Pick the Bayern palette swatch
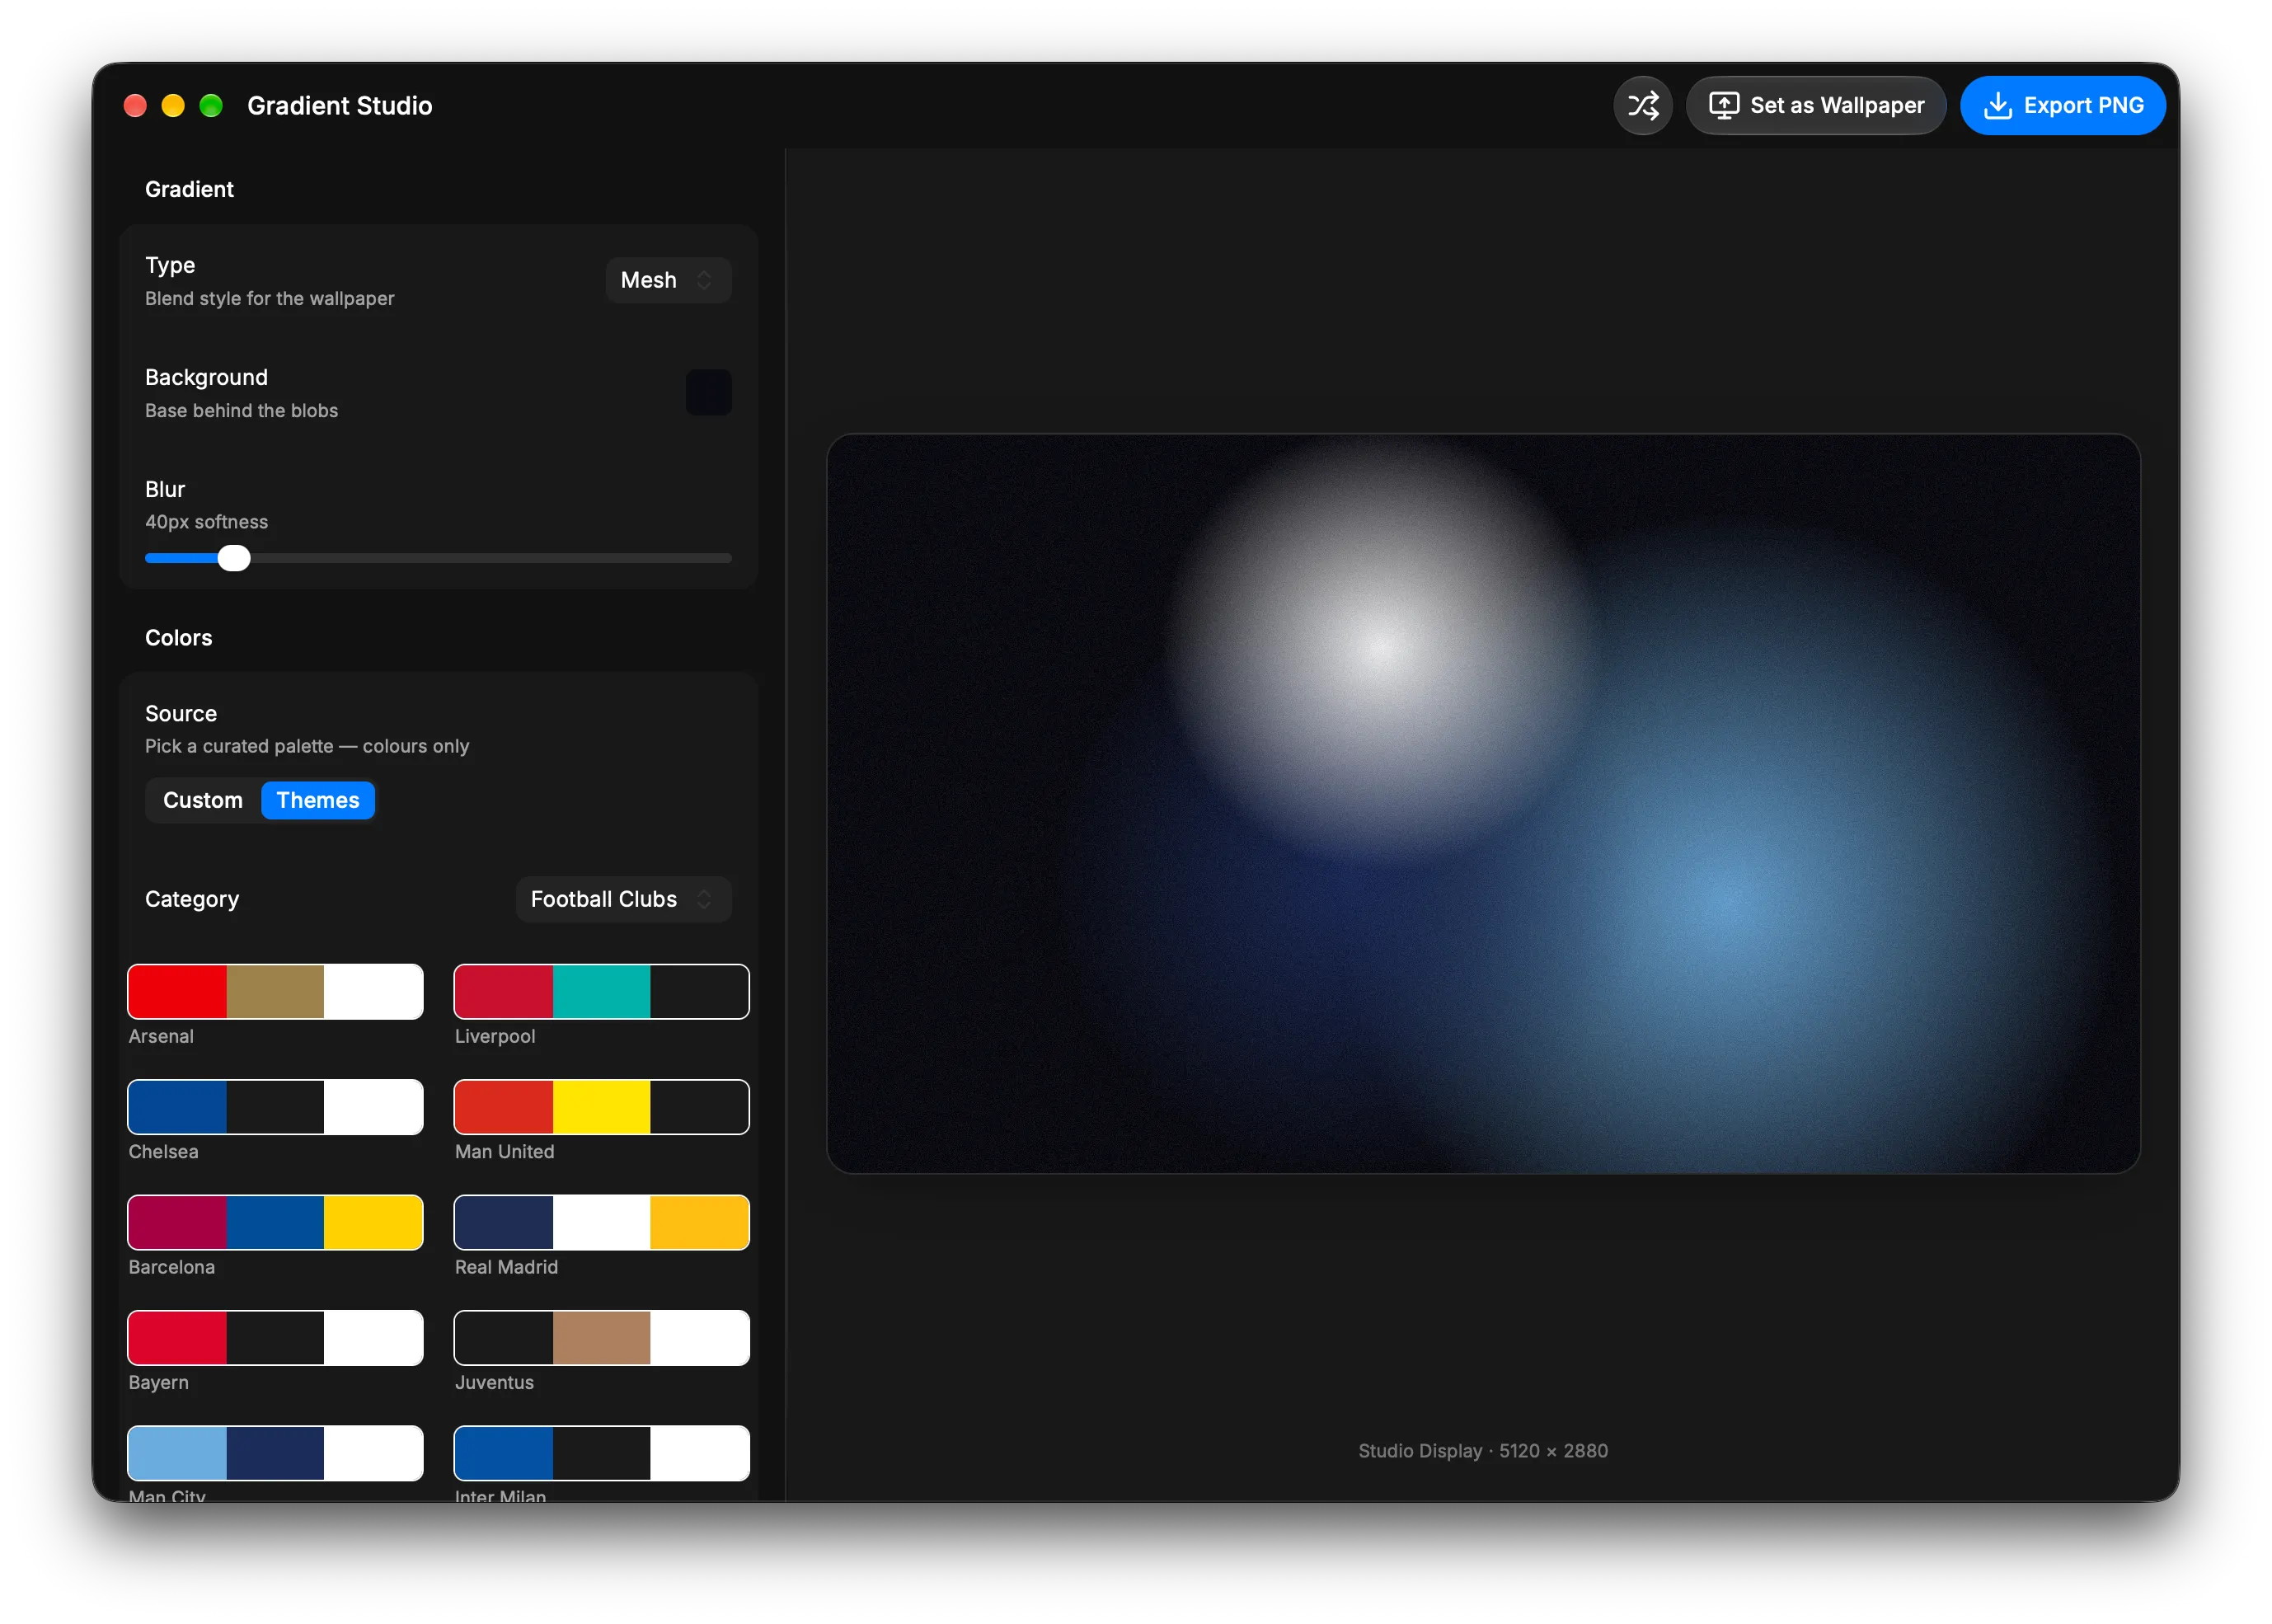 click(275, 1338)
